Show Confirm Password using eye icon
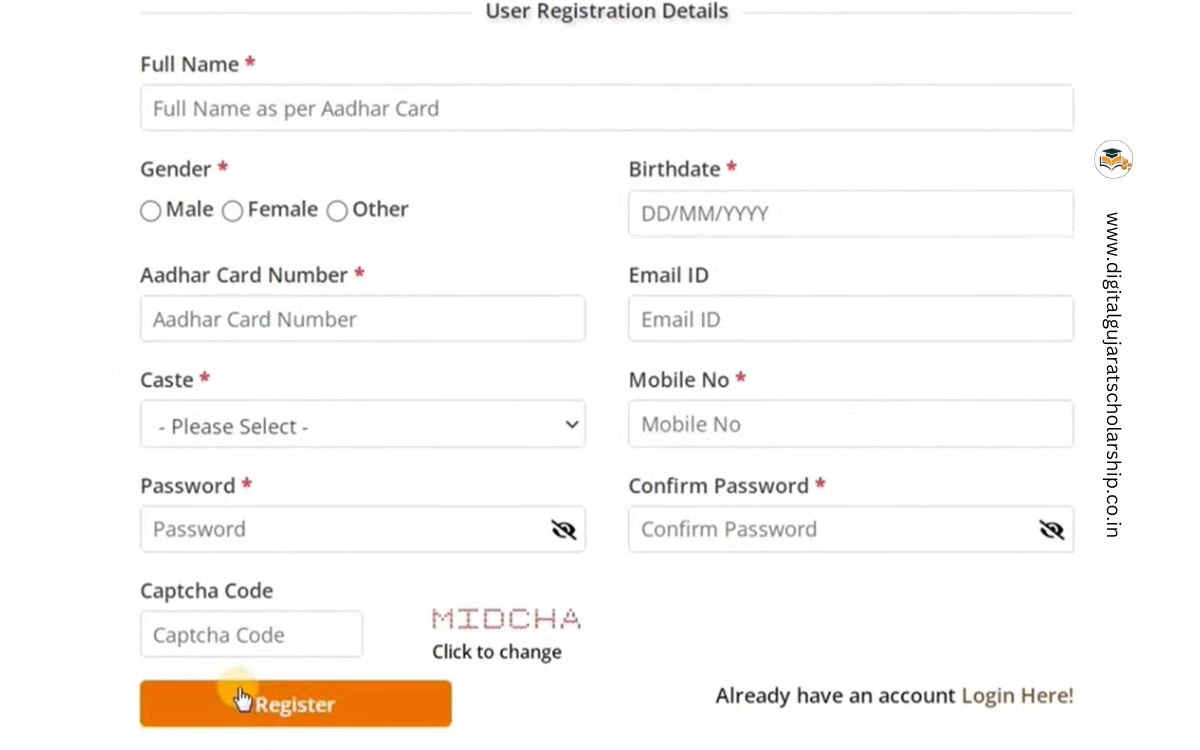1200x750 pixels. [1051, 530]
